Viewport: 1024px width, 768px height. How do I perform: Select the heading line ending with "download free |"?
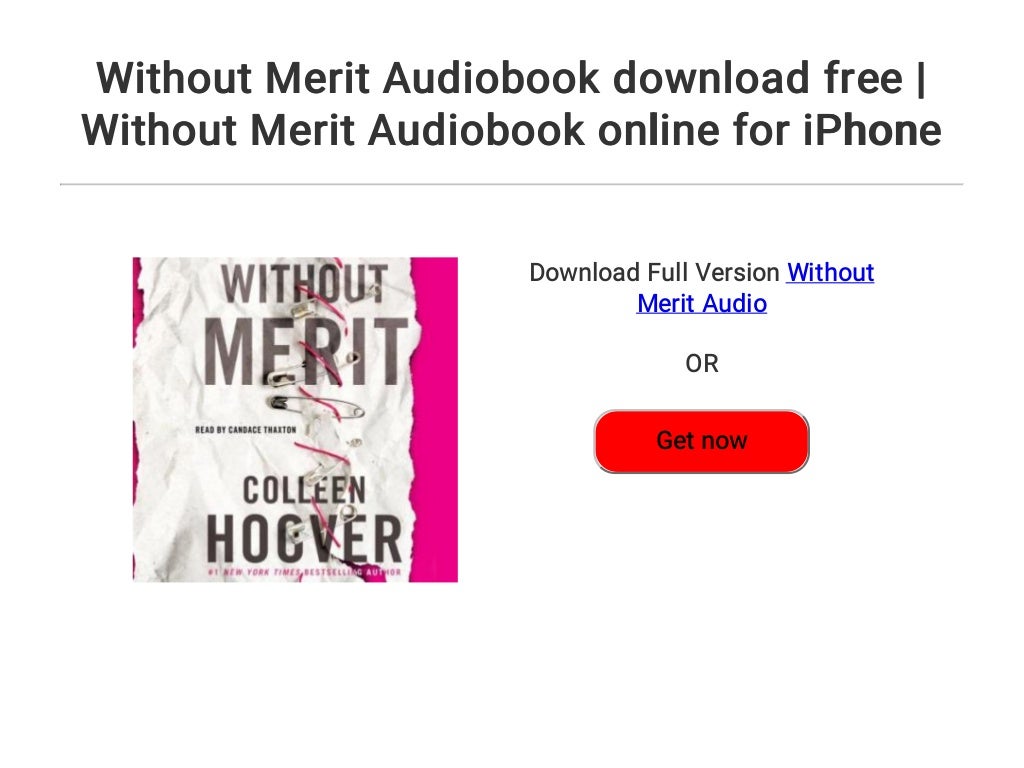point(511,78)
